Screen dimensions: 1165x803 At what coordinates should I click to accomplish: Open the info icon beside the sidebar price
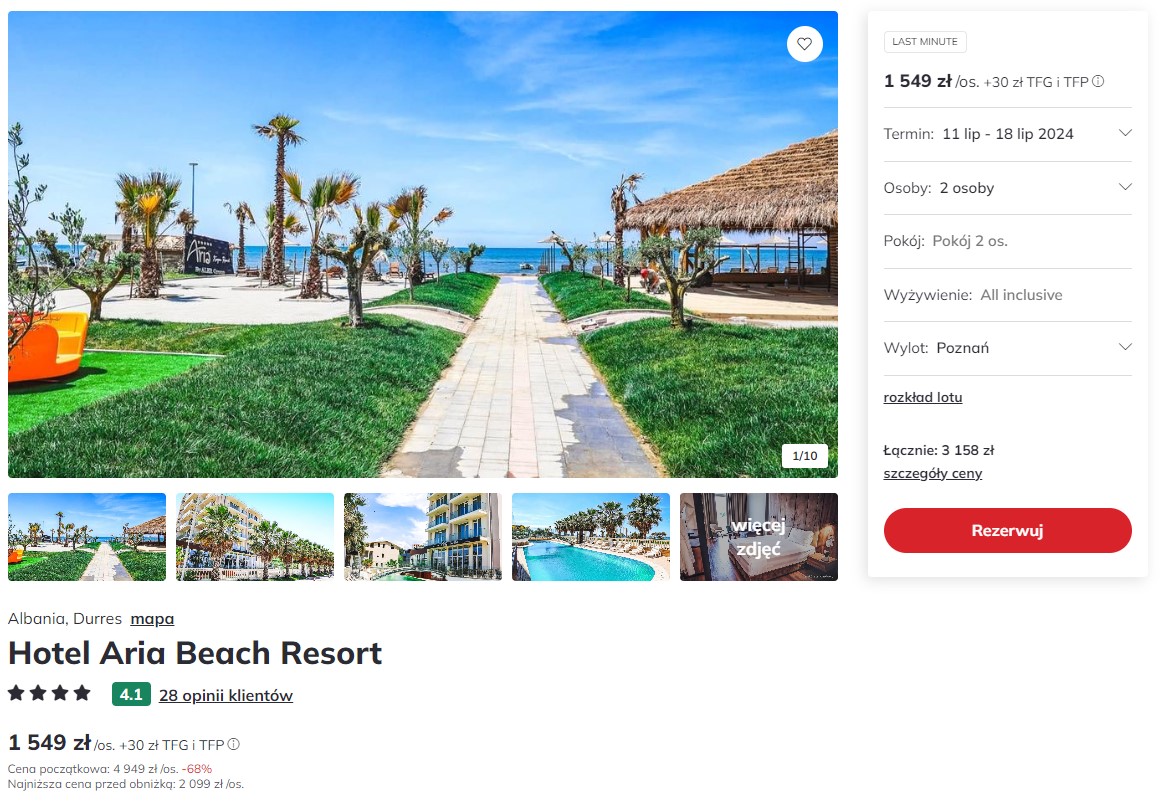pos(1098,82)
